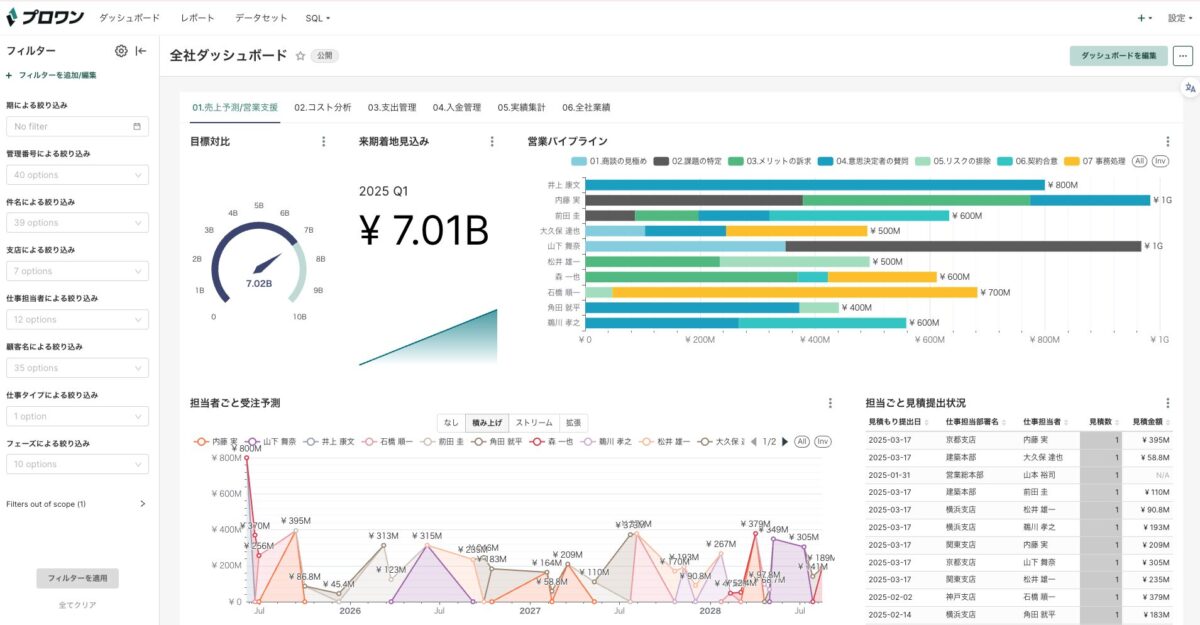This screenshot has height=625, width=1200.
Task: Open the 営業パイプライン chart kebab menu
Action: pyautogui.click(x=1167, y=142)
